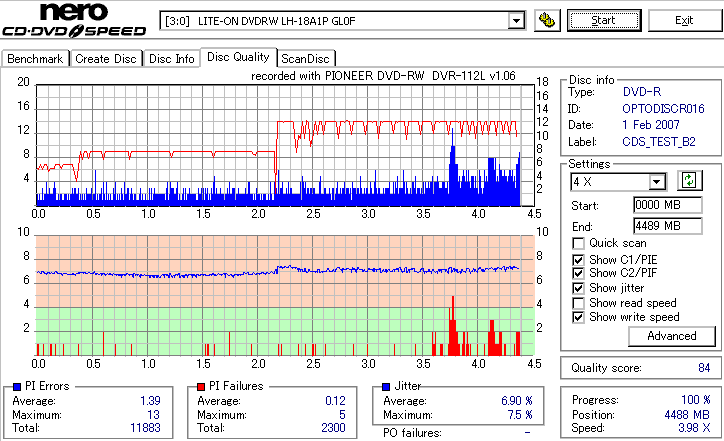Click the red PI Failures legend square

tap(201, 387)
